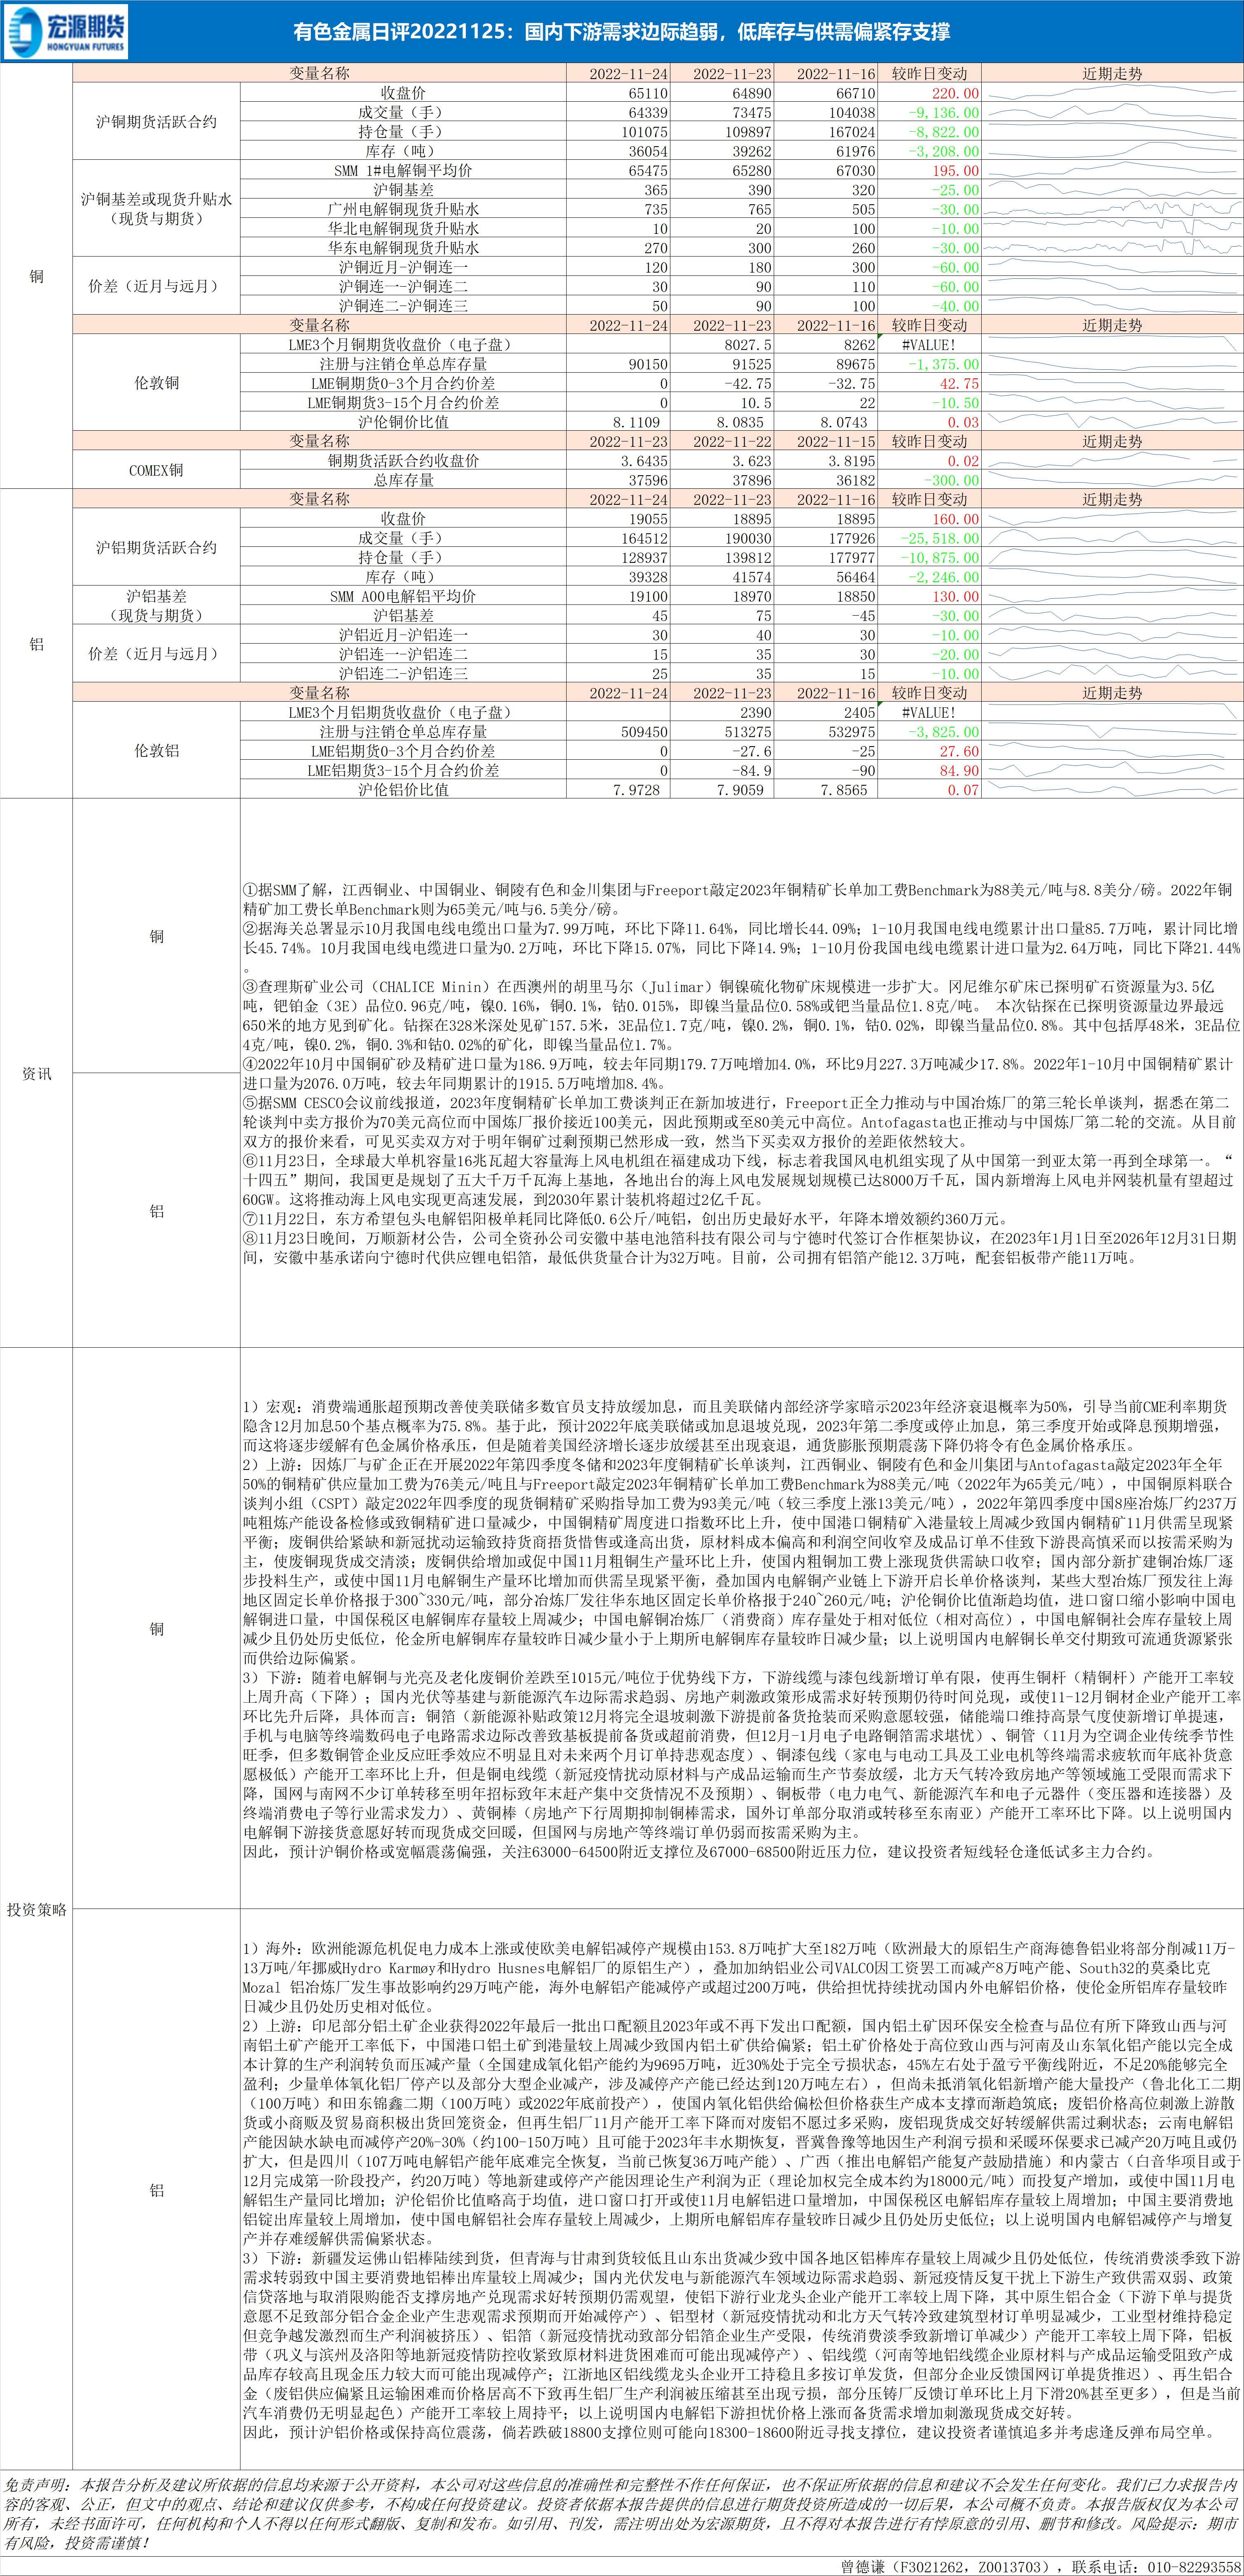Click COMEX 总库存量 value 37596

[648, 480]
